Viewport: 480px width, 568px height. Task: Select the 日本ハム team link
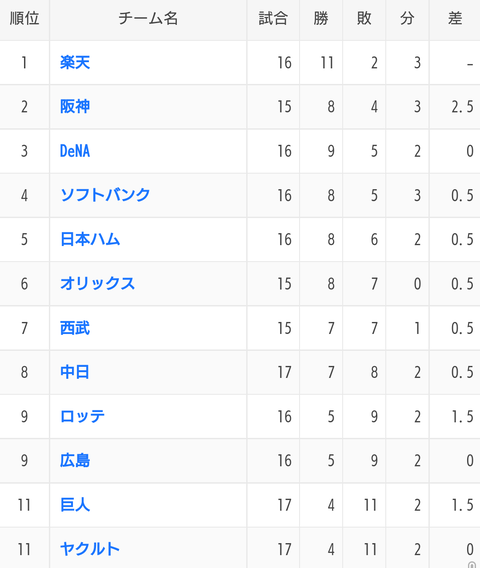[90, 239]
